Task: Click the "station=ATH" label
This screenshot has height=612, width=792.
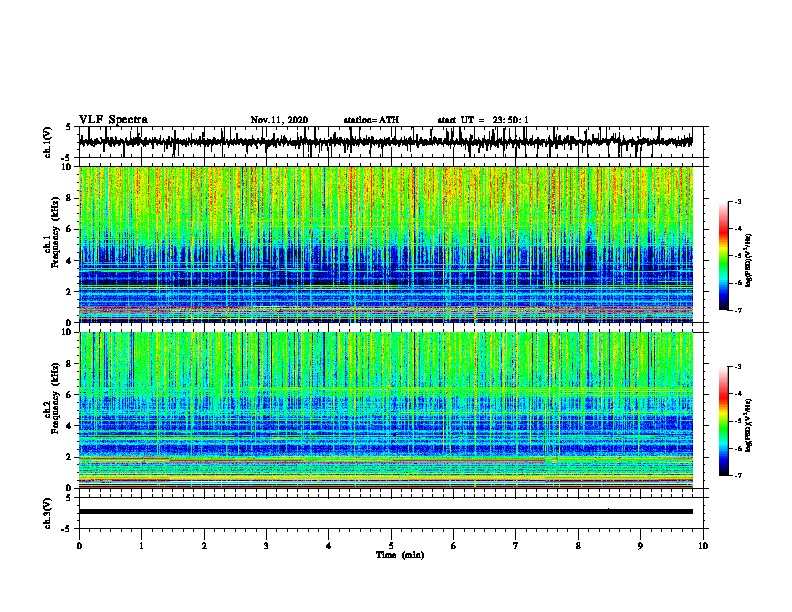Action: 371,120
